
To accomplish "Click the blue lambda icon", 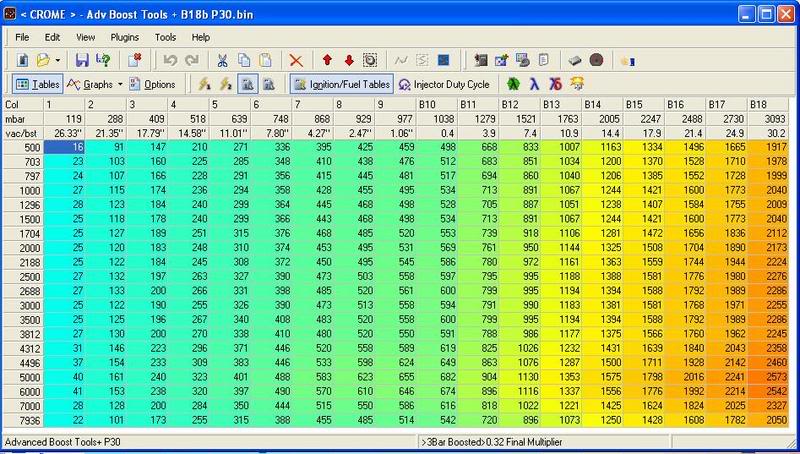I will (534, 84).
